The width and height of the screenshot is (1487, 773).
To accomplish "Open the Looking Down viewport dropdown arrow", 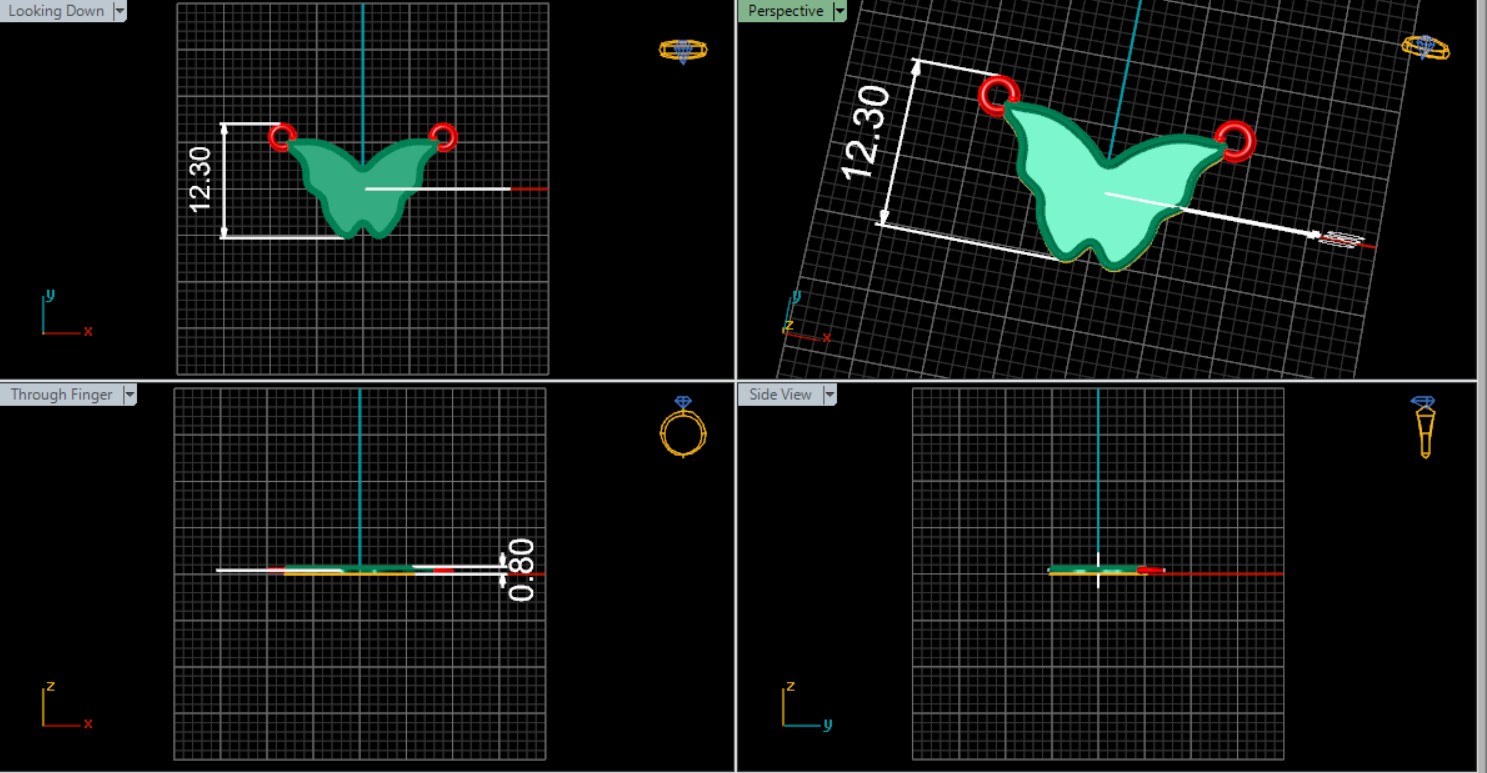I will click(x=120, y=11).
